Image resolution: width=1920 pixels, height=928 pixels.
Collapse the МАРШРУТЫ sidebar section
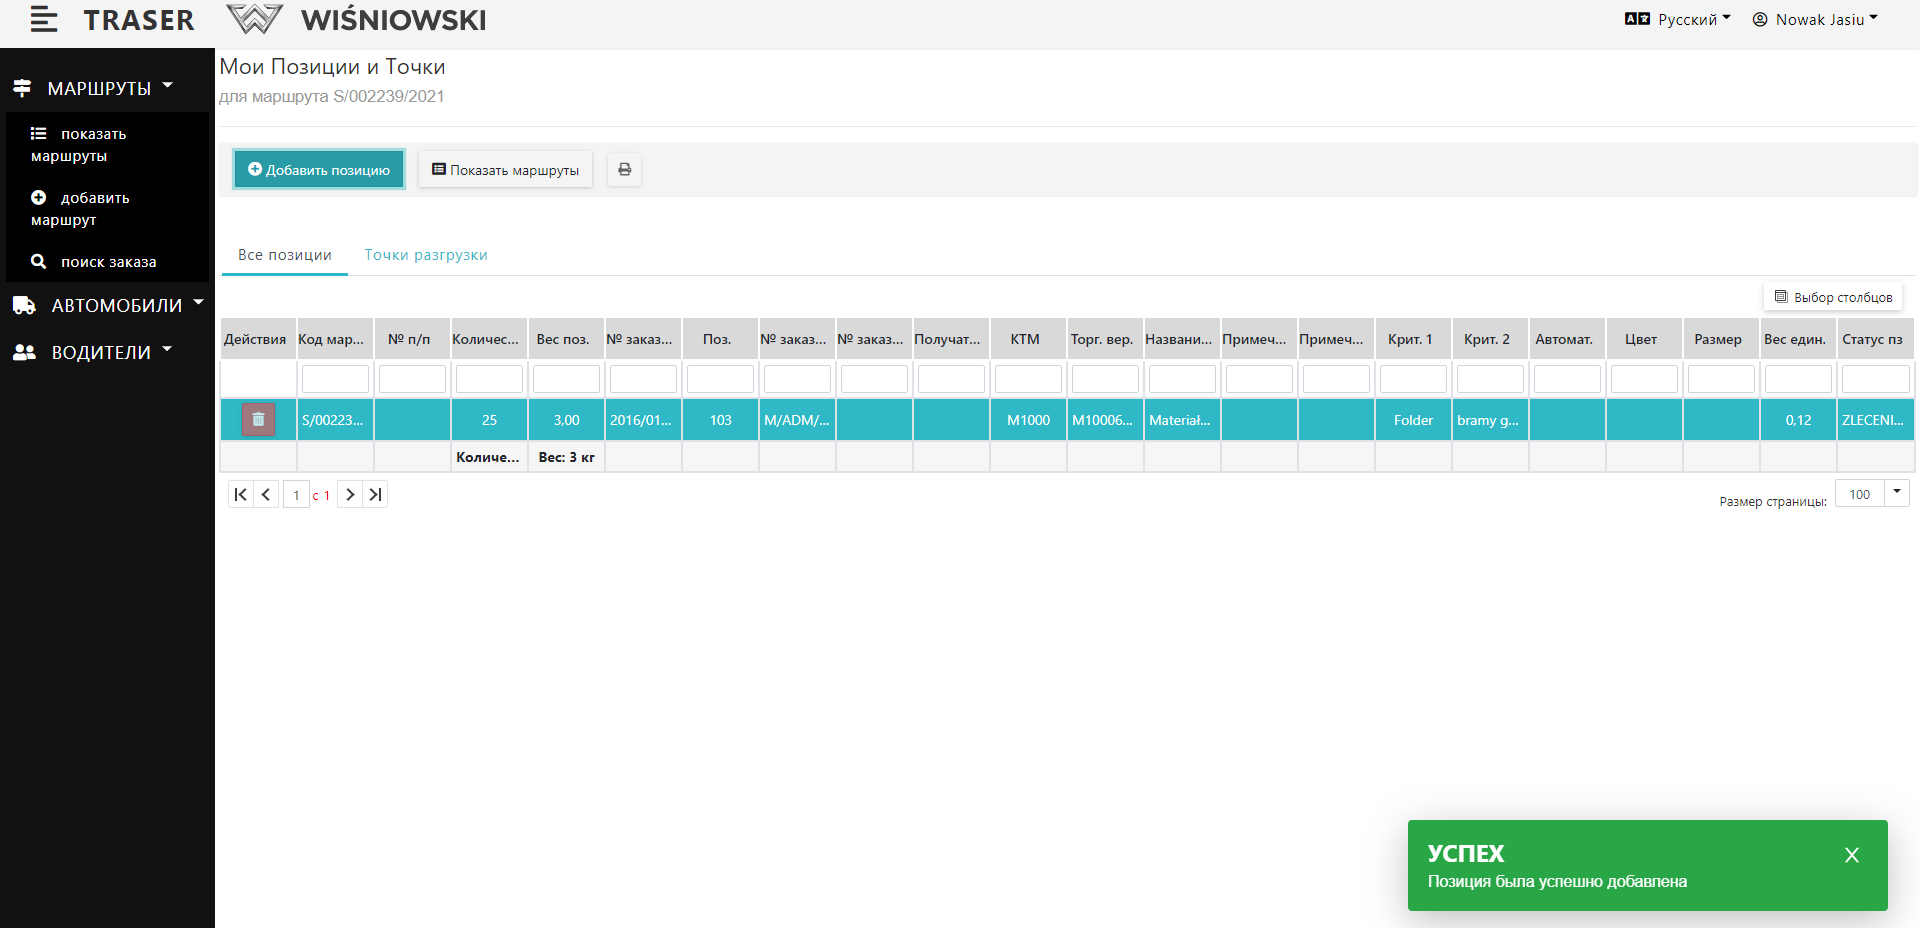click(x=93, y=88)
